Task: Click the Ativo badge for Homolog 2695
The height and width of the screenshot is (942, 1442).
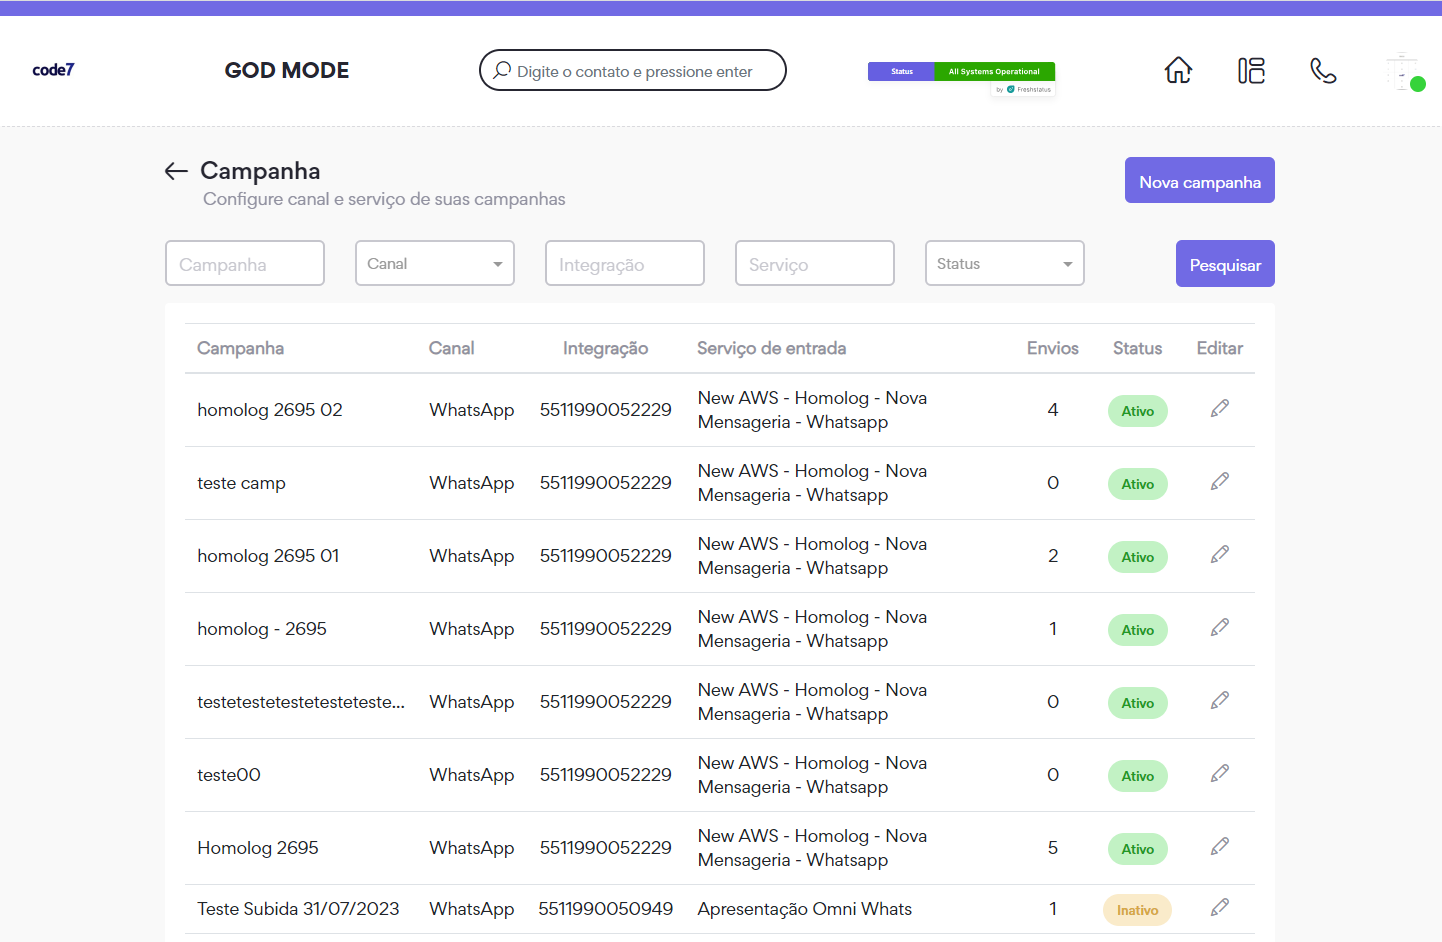Action: pos(1138,849)
